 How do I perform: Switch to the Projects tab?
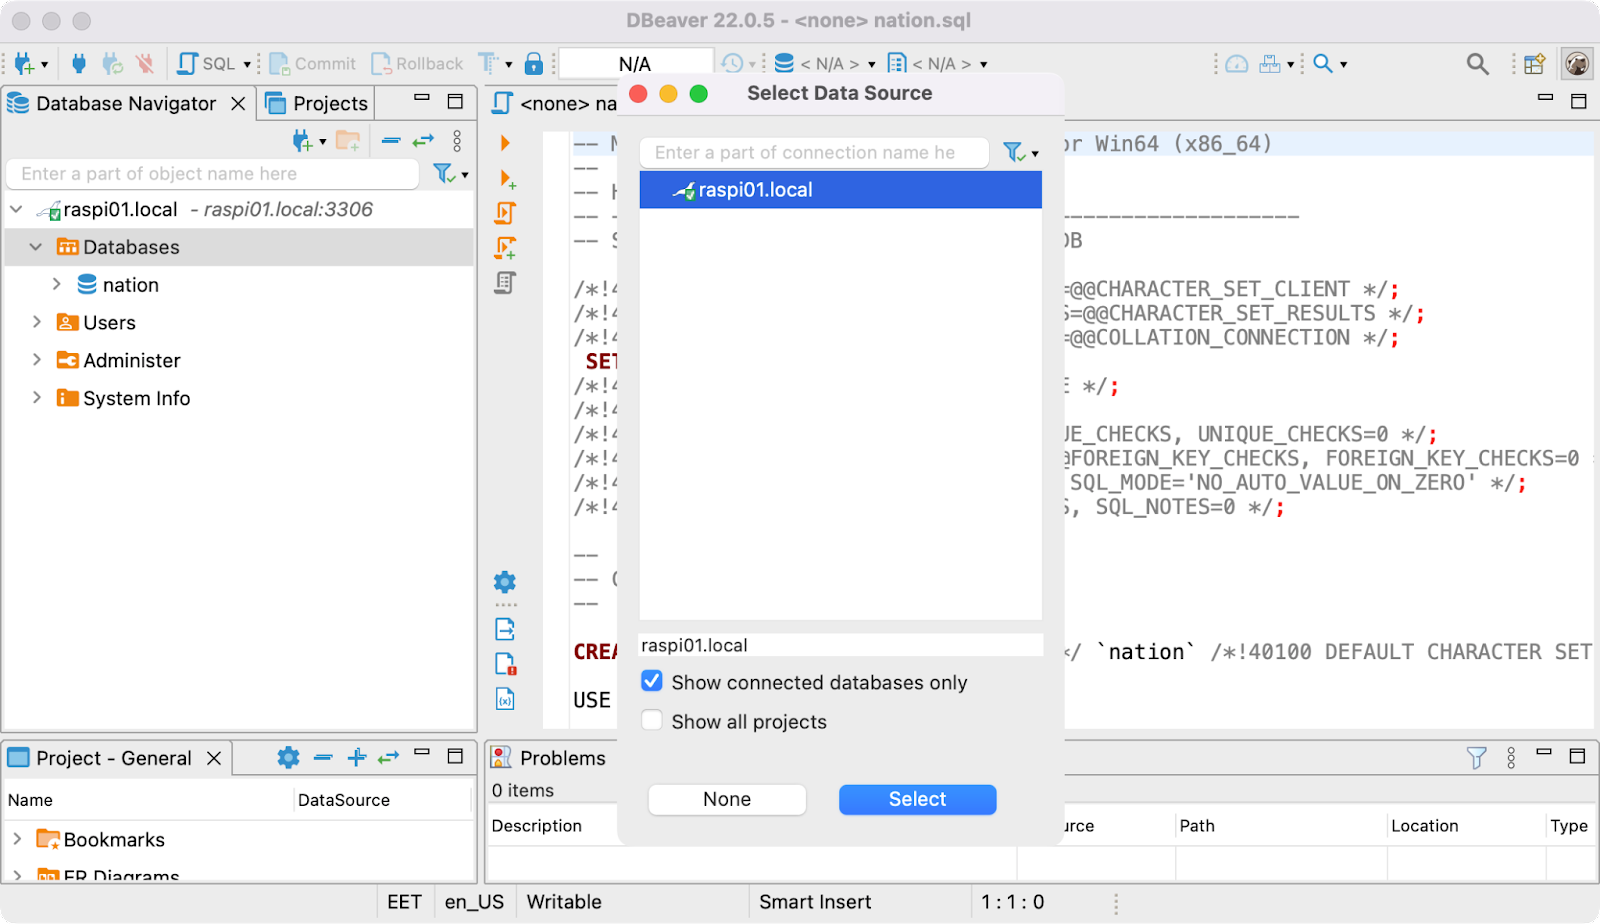pyautogui.click(x=317, y=104)
